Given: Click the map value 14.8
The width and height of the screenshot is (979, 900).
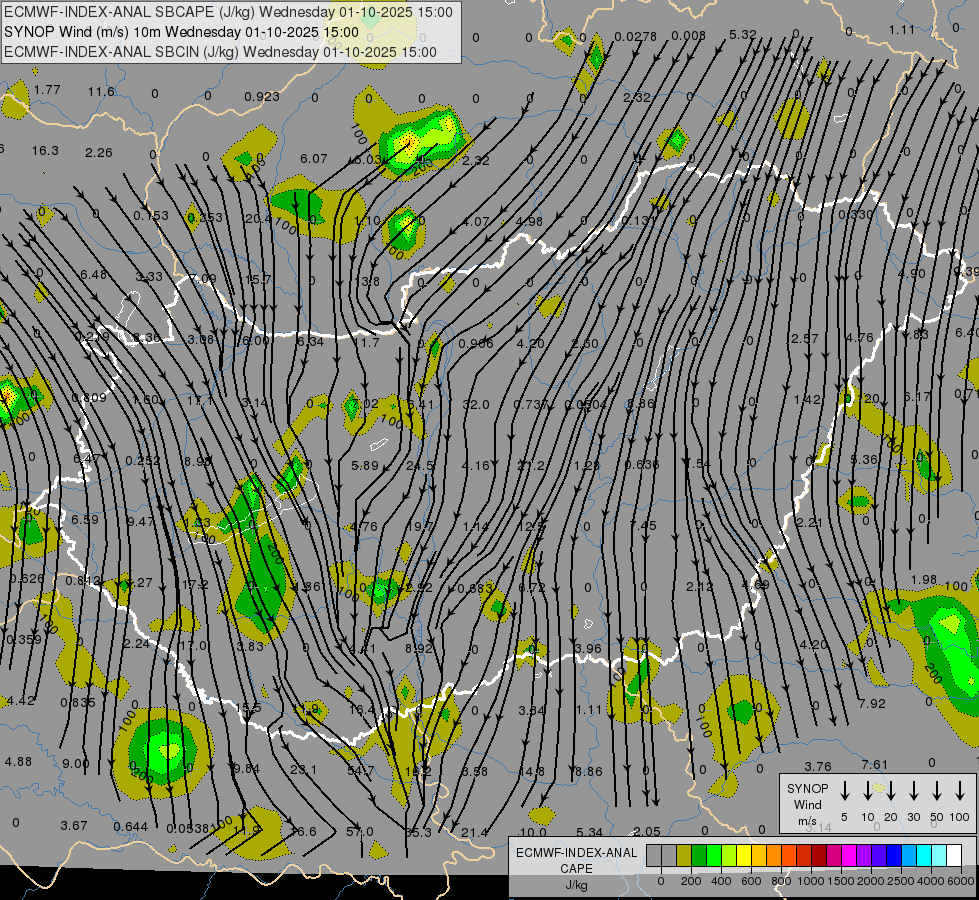Looking at the screenshot, I should tap(532, 771).
